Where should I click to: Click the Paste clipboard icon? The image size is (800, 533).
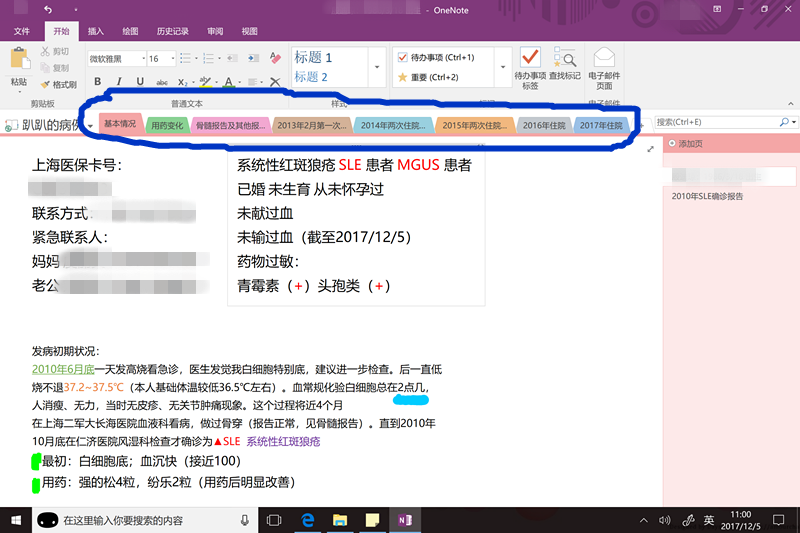click(20, 59)
